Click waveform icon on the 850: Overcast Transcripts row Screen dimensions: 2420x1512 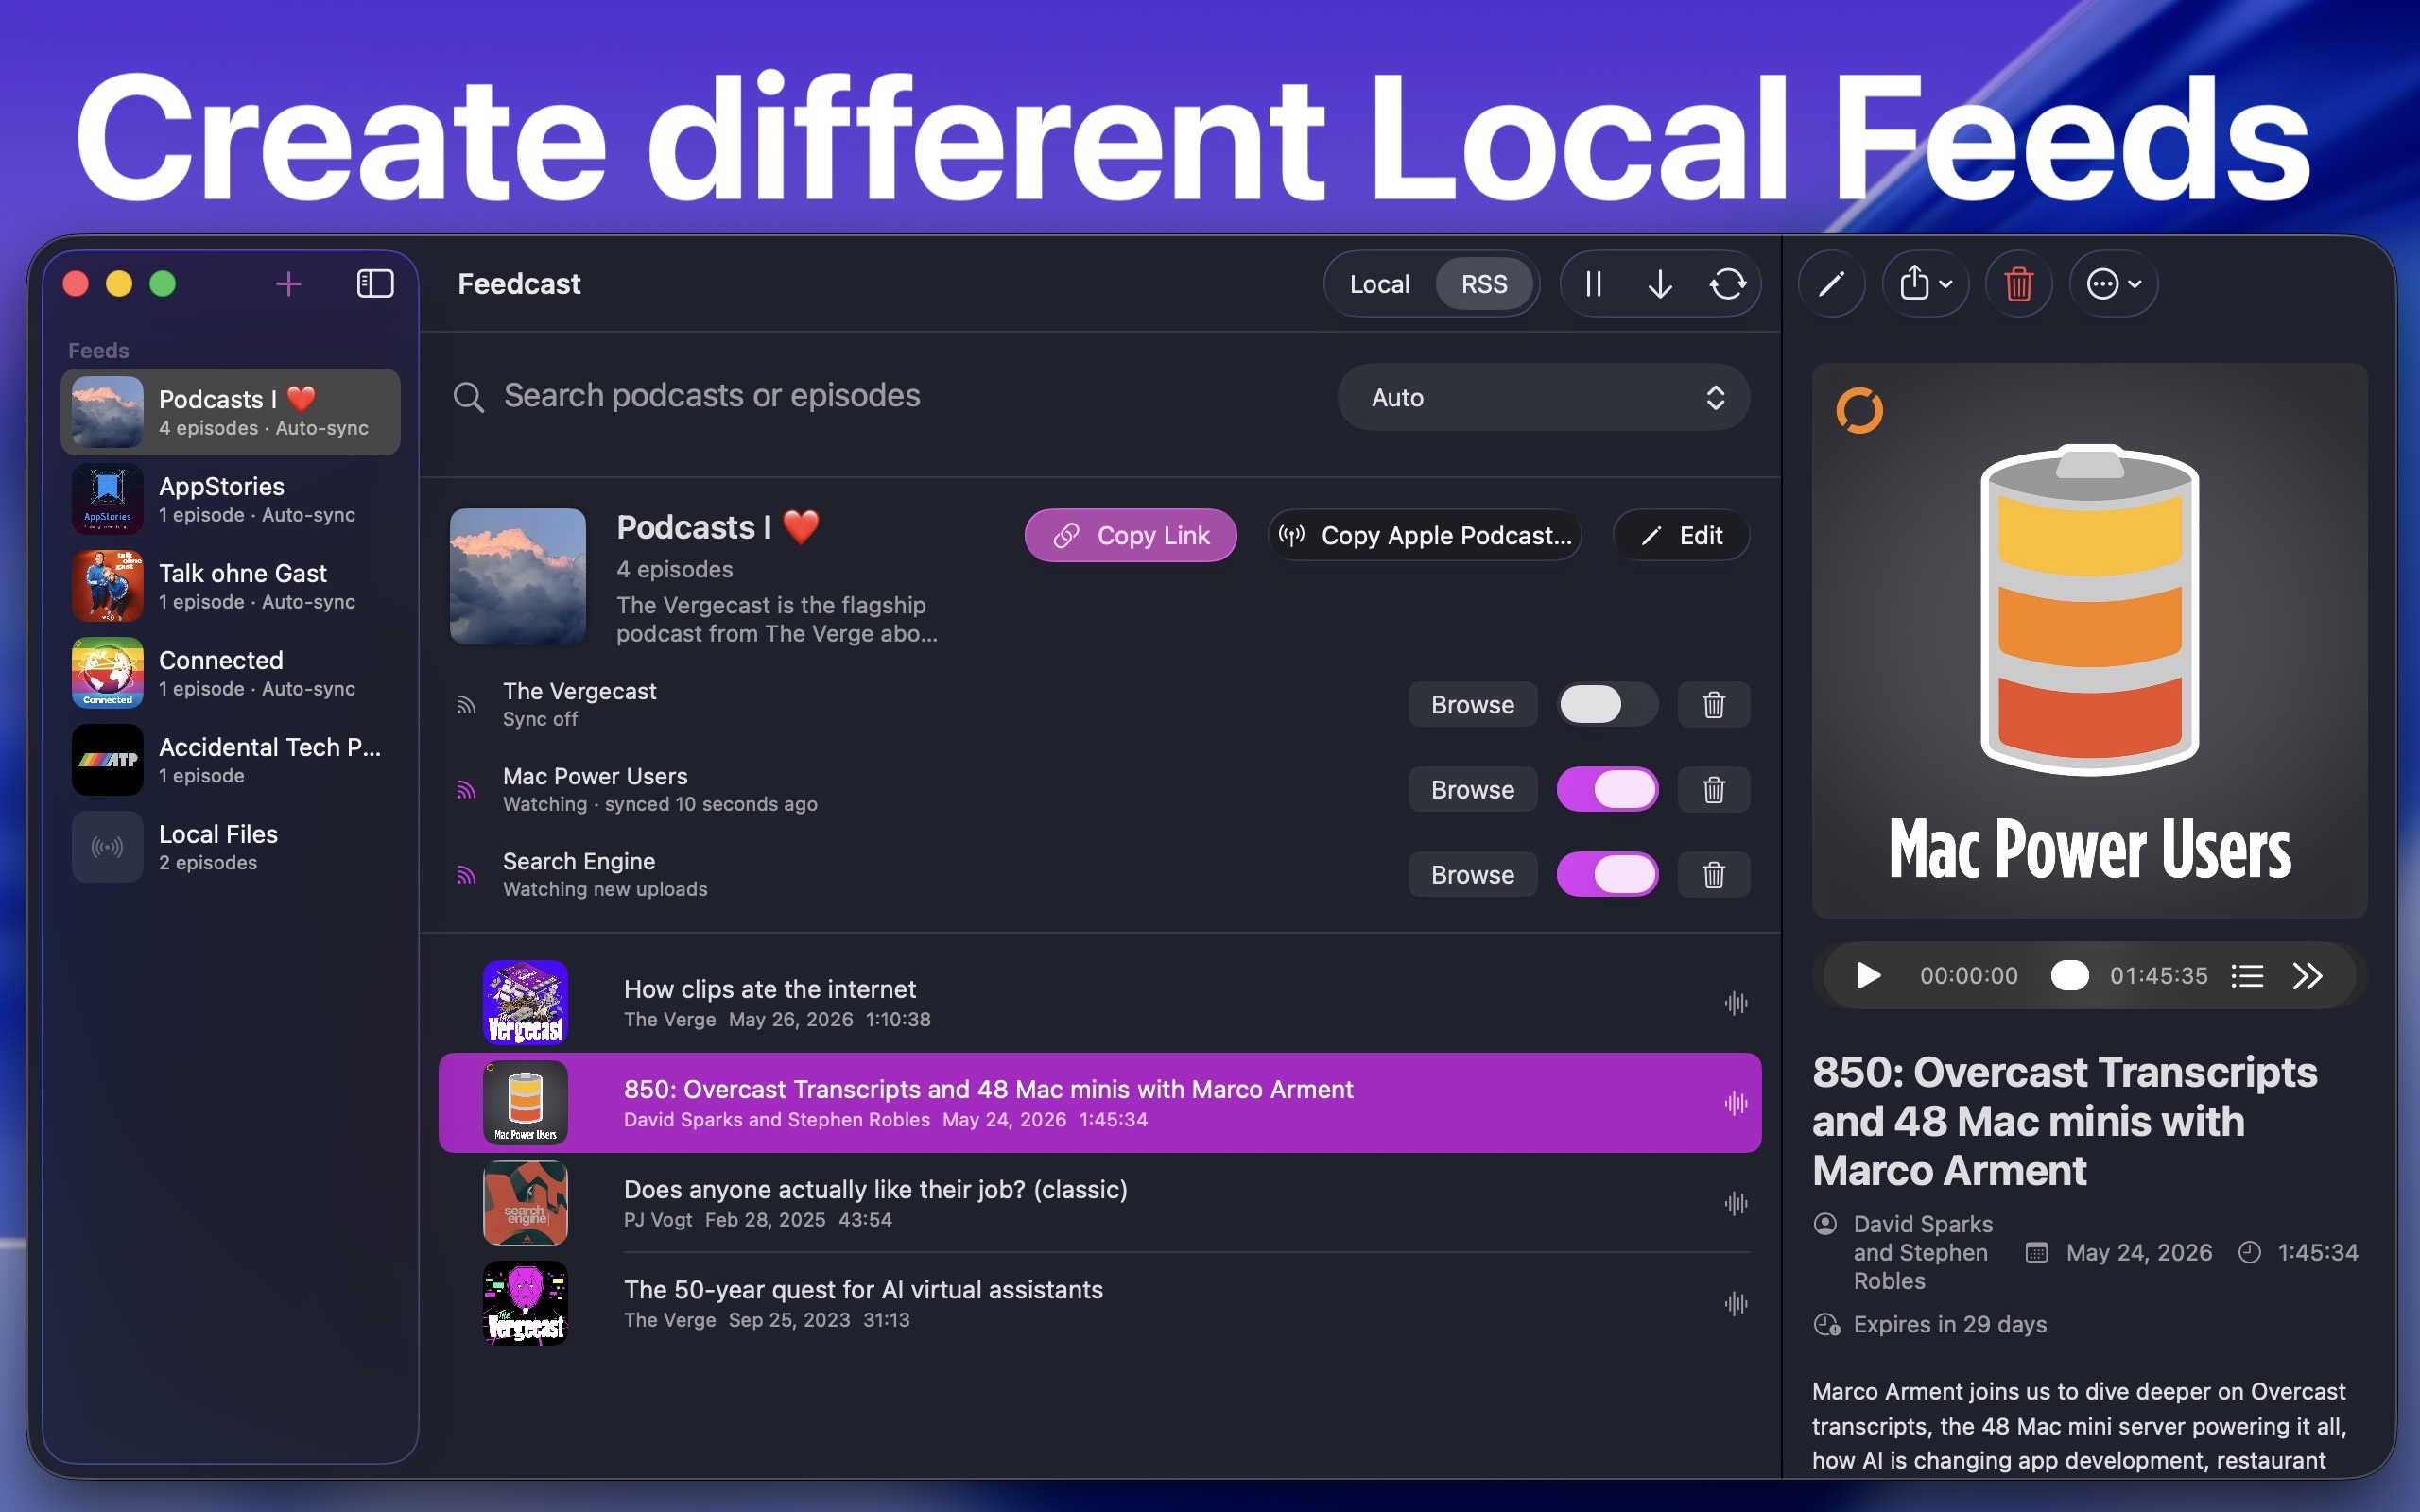pos(1736,1103)
